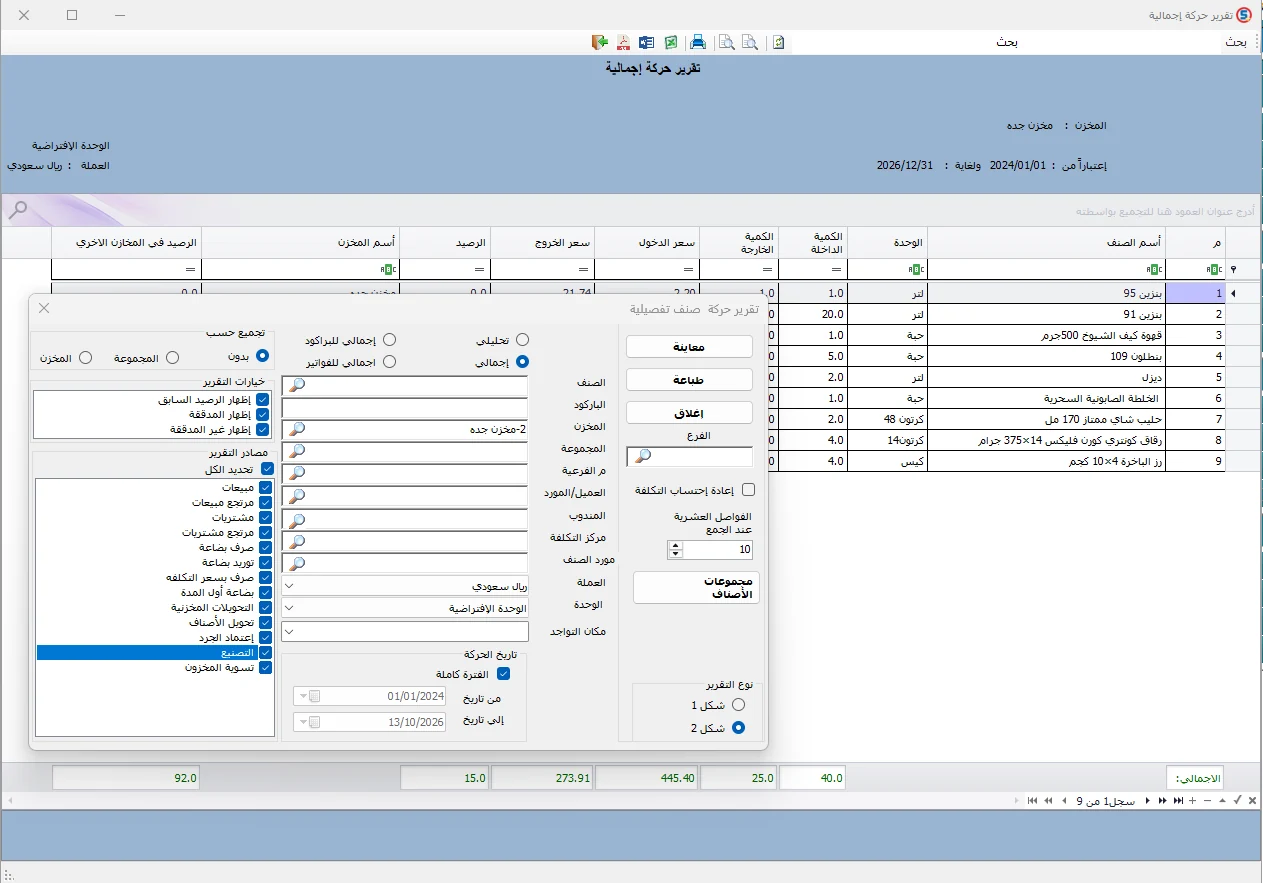Click the printer icon in toolbar

coord(698,42)
